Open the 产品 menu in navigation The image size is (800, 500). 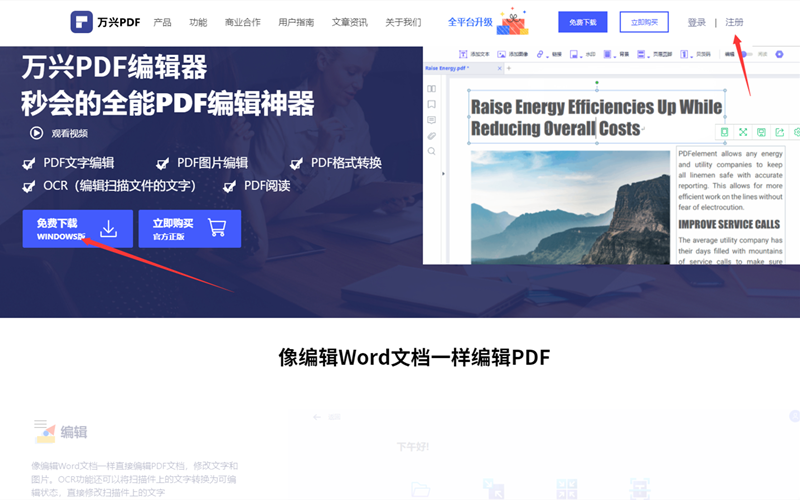click(162, 22)
